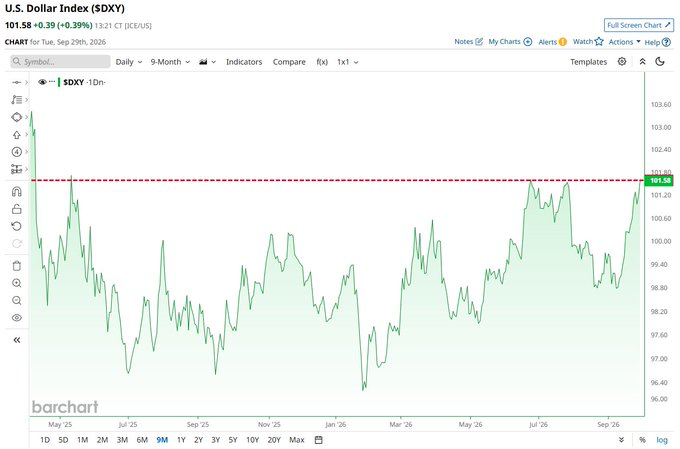Open the Templates link
The width and height of the screenshot is (680, 449).
(x=588, y=62)
